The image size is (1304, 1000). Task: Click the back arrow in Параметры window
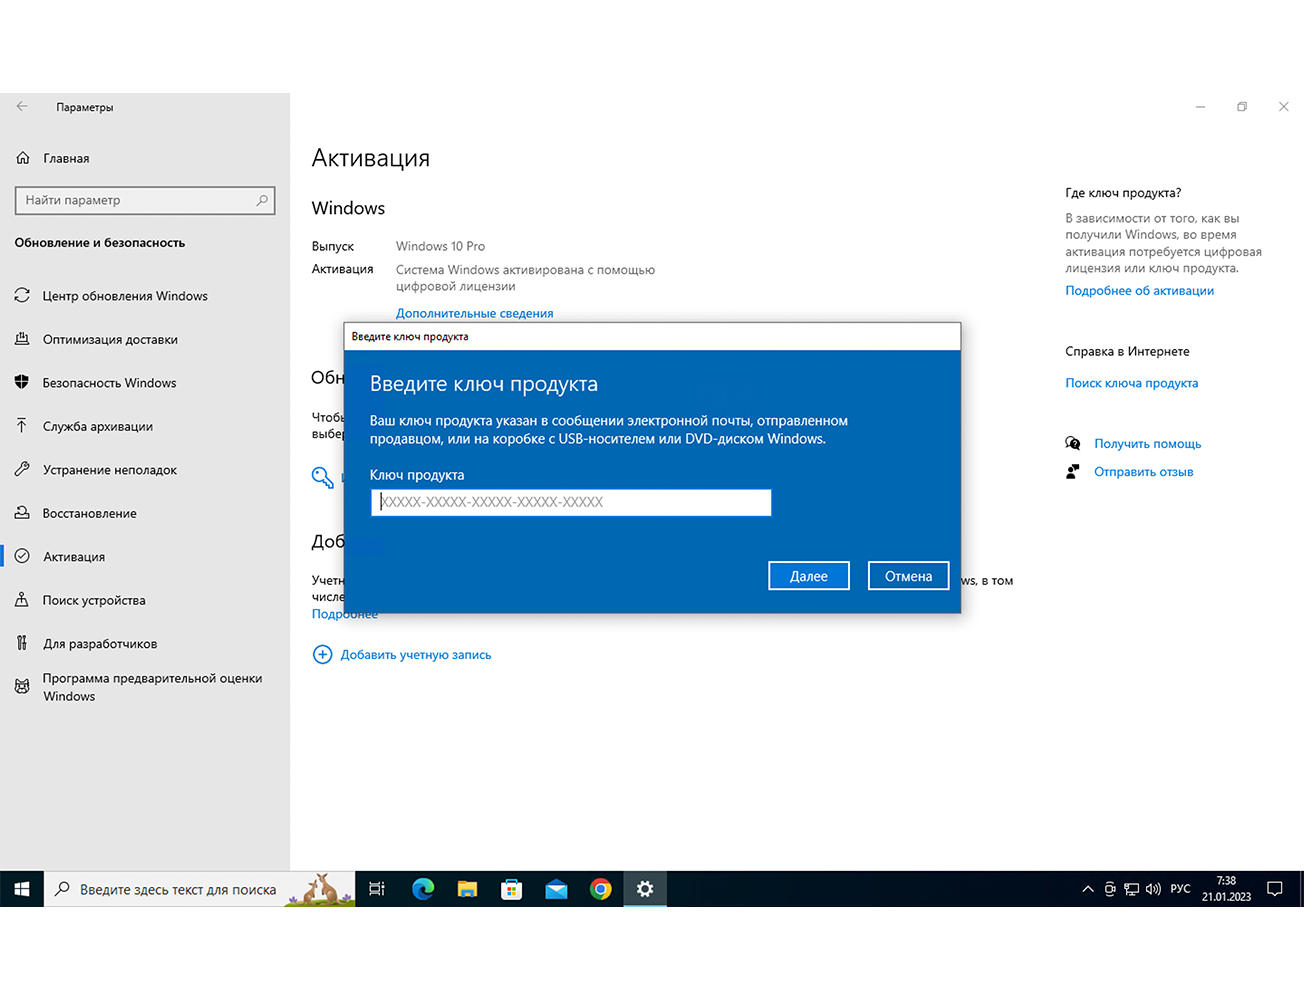[22, 106]
